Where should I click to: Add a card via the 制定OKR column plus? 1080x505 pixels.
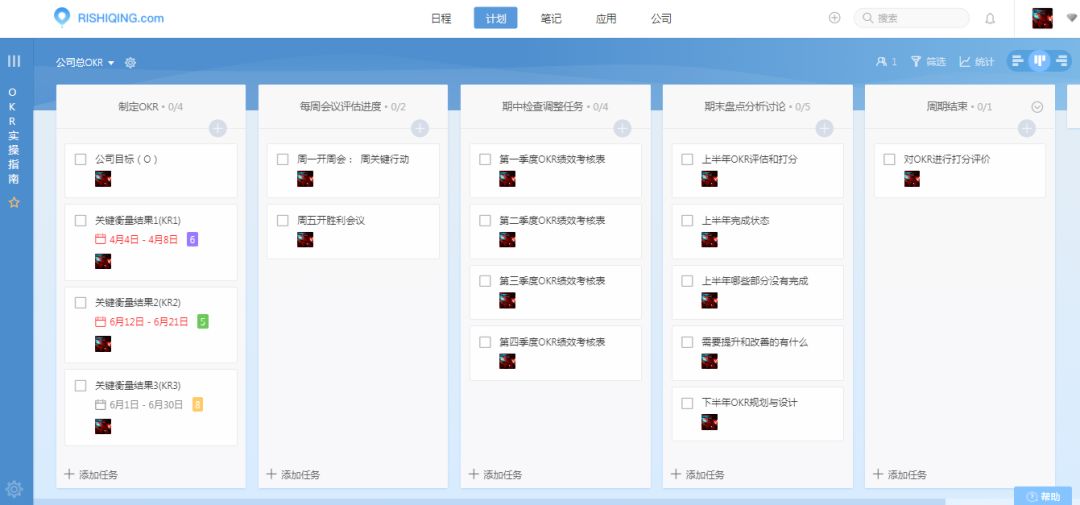click(x=218, y=128)
